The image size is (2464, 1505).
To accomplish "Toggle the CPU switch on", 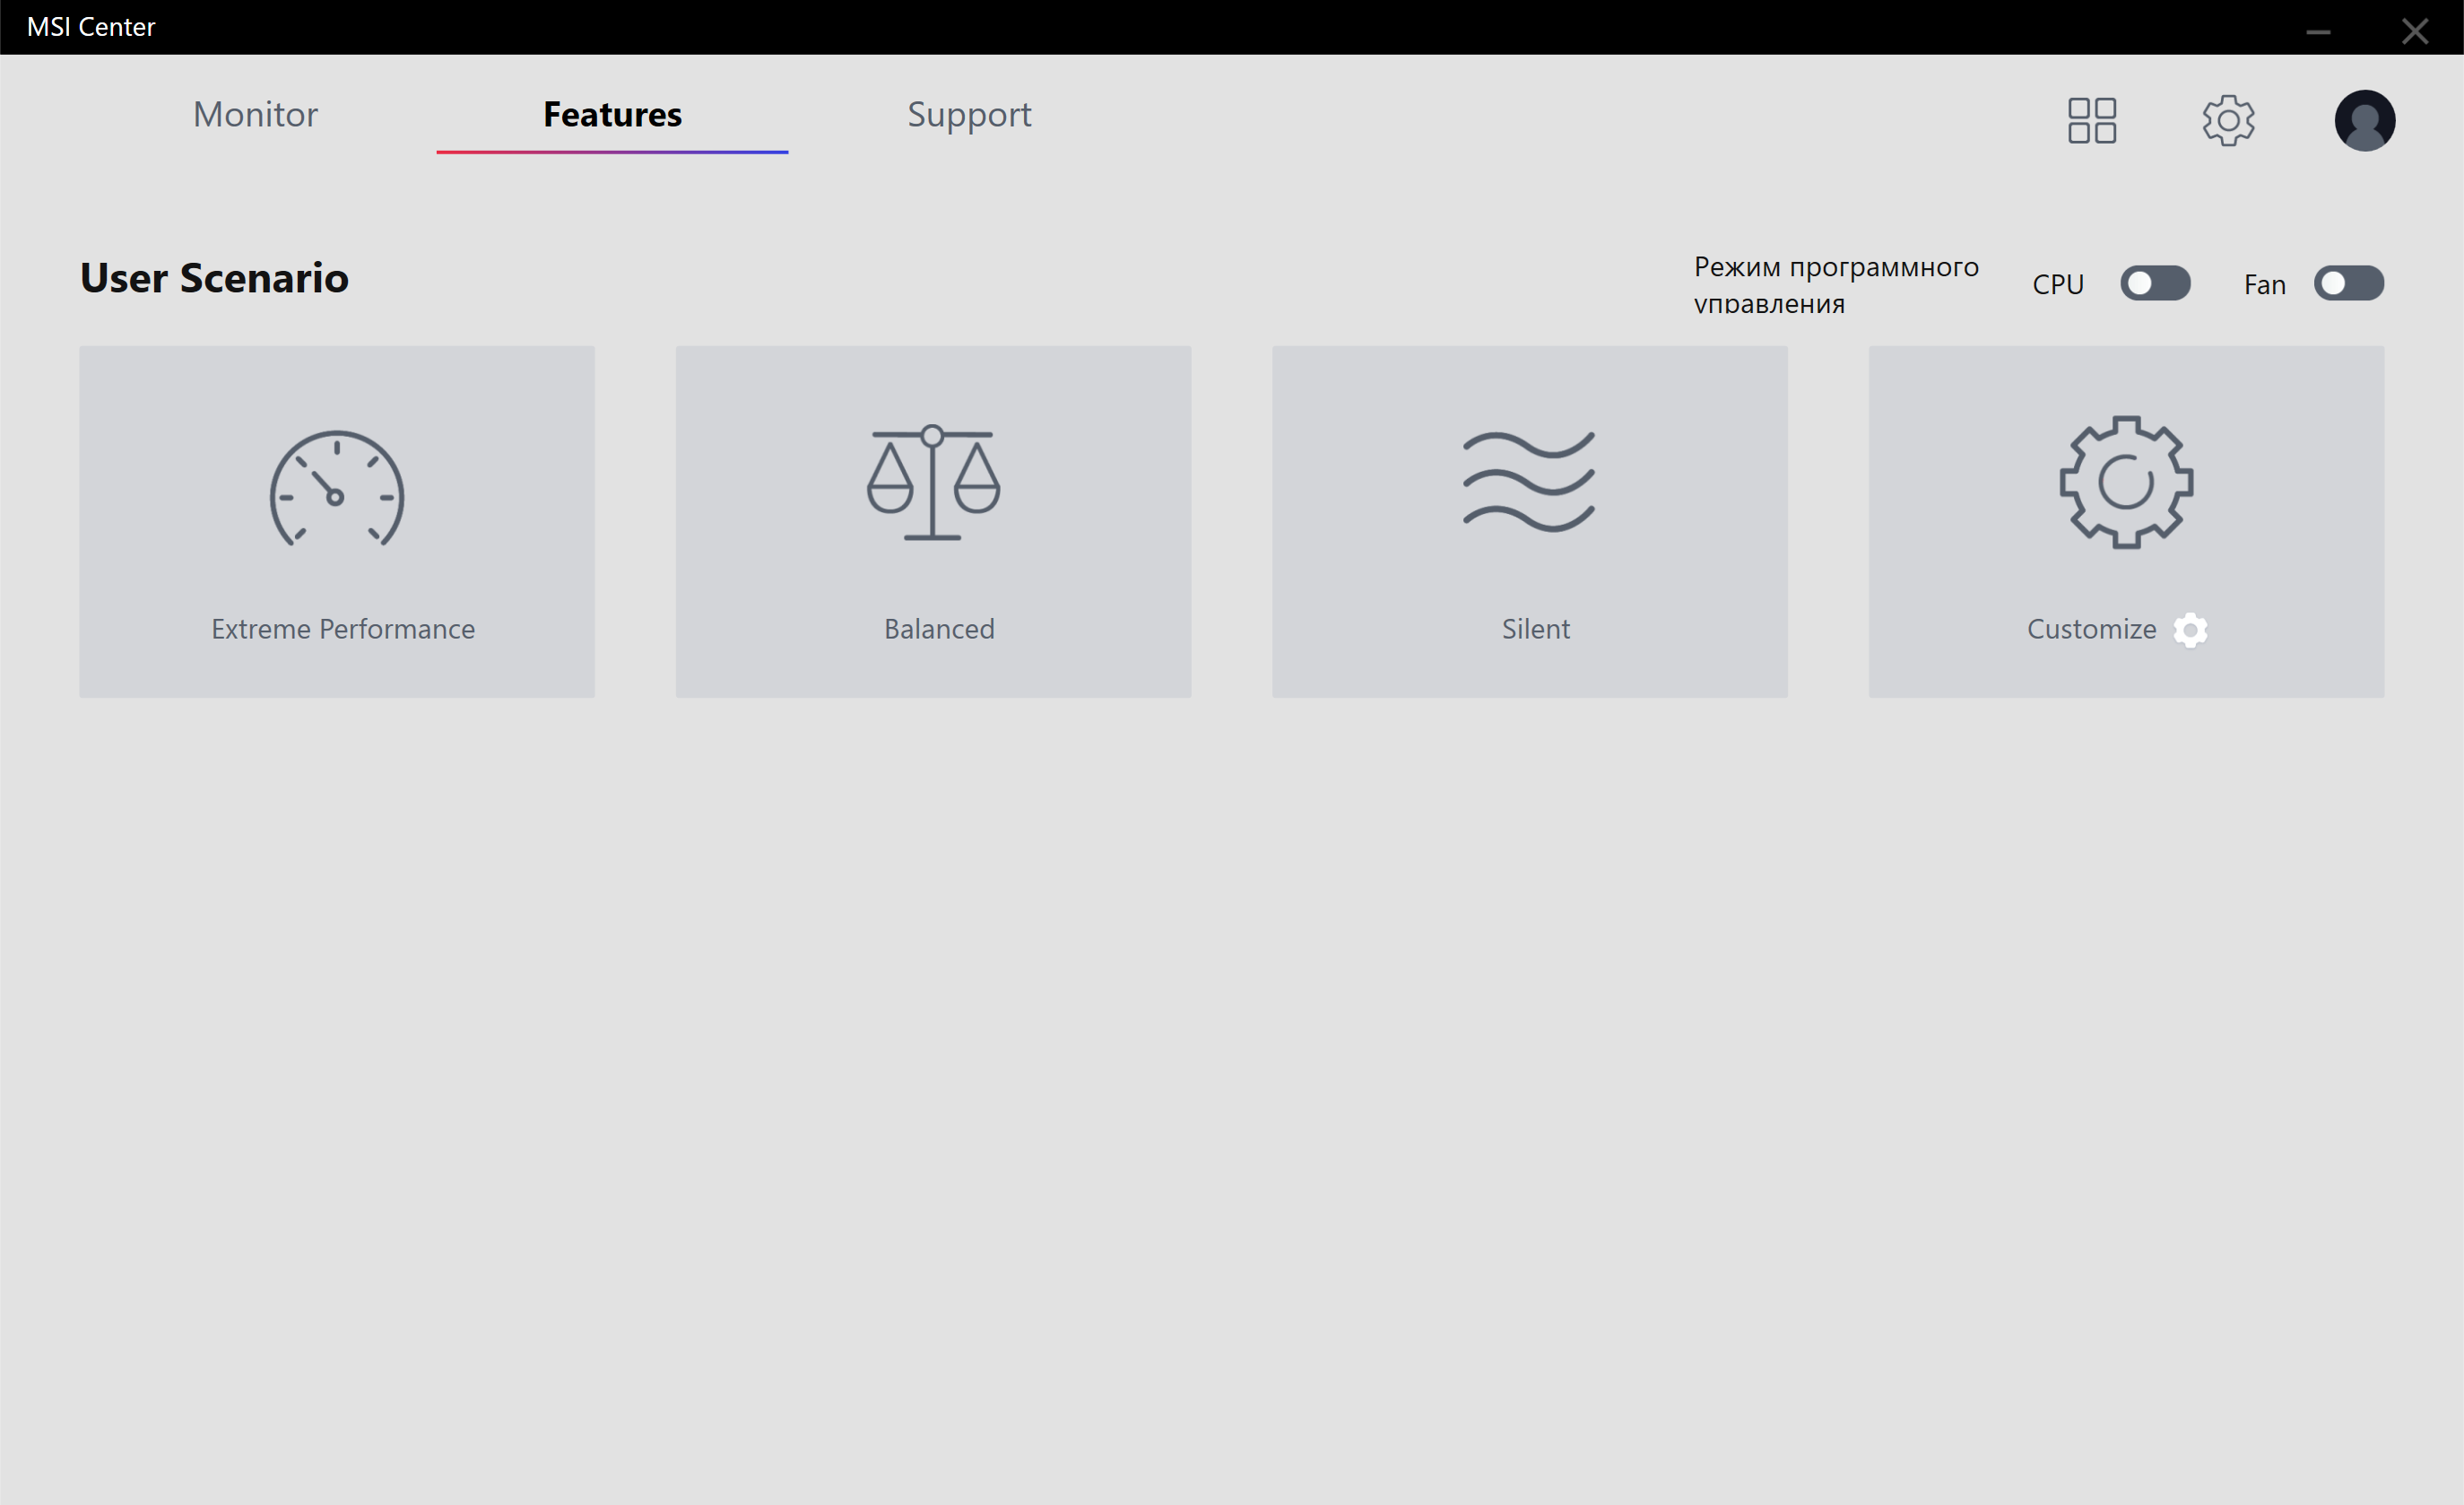I will coord(2155,284).
